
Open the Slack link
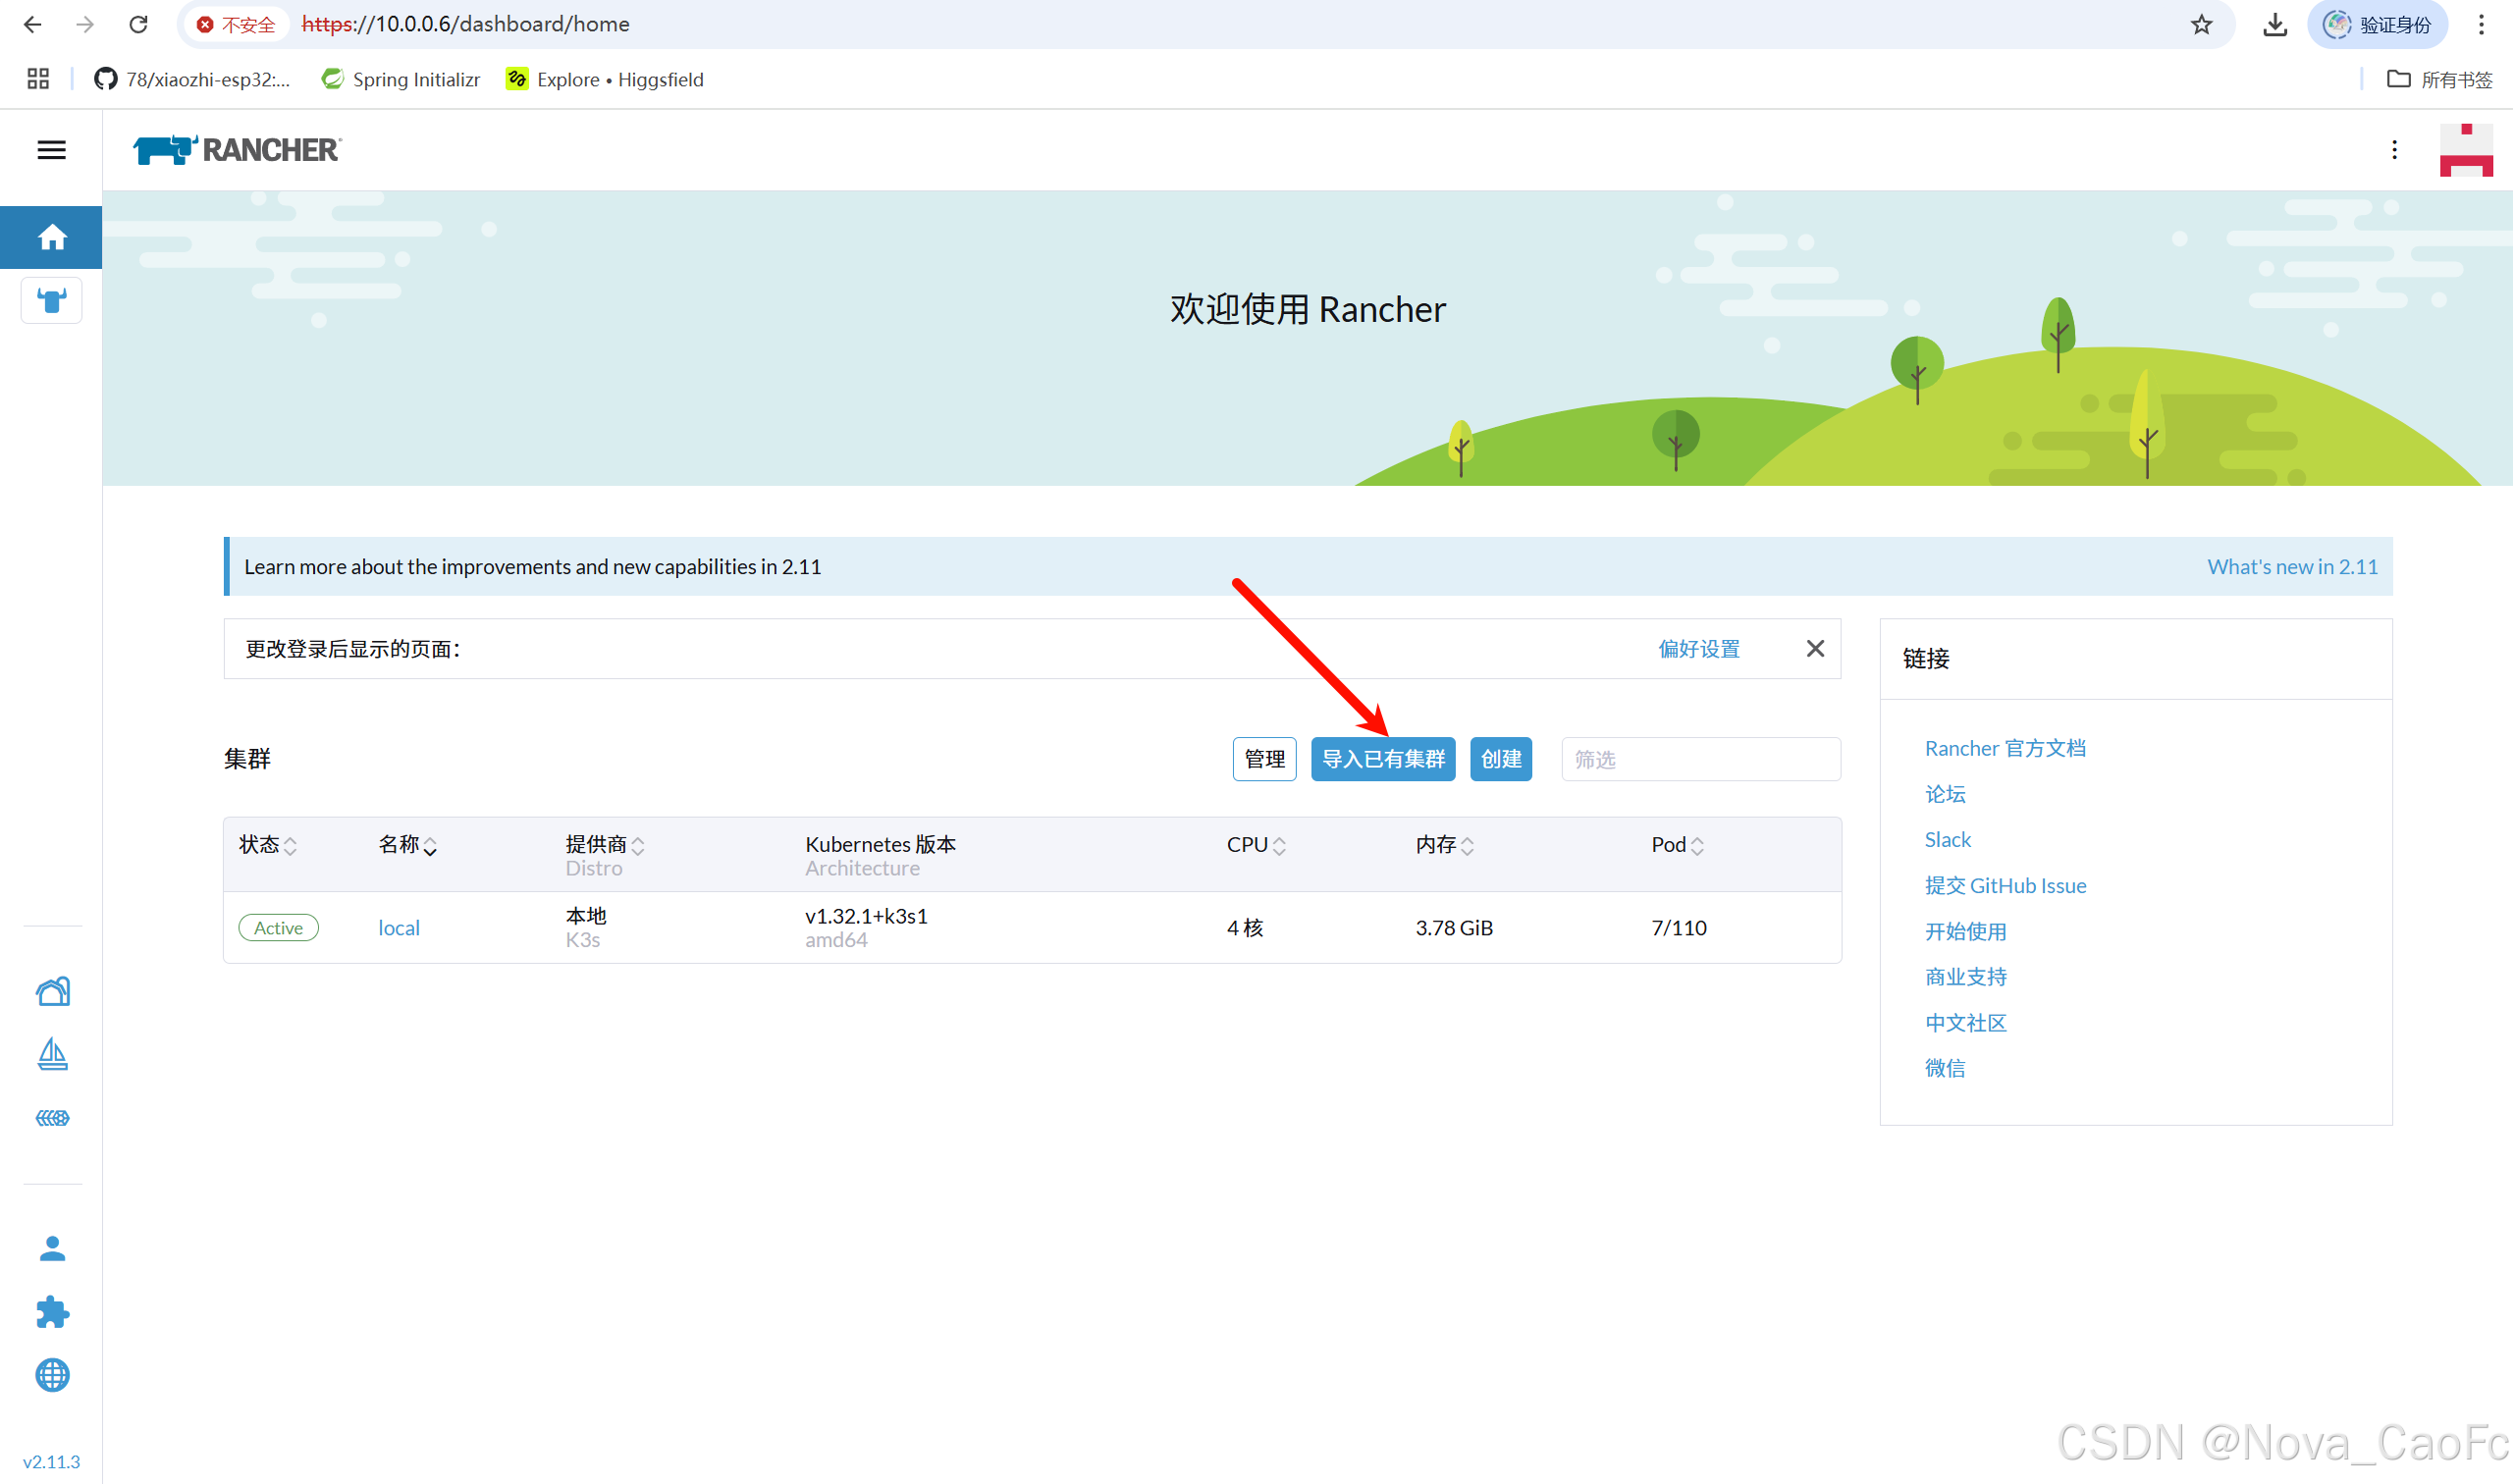coord(1947,840)
